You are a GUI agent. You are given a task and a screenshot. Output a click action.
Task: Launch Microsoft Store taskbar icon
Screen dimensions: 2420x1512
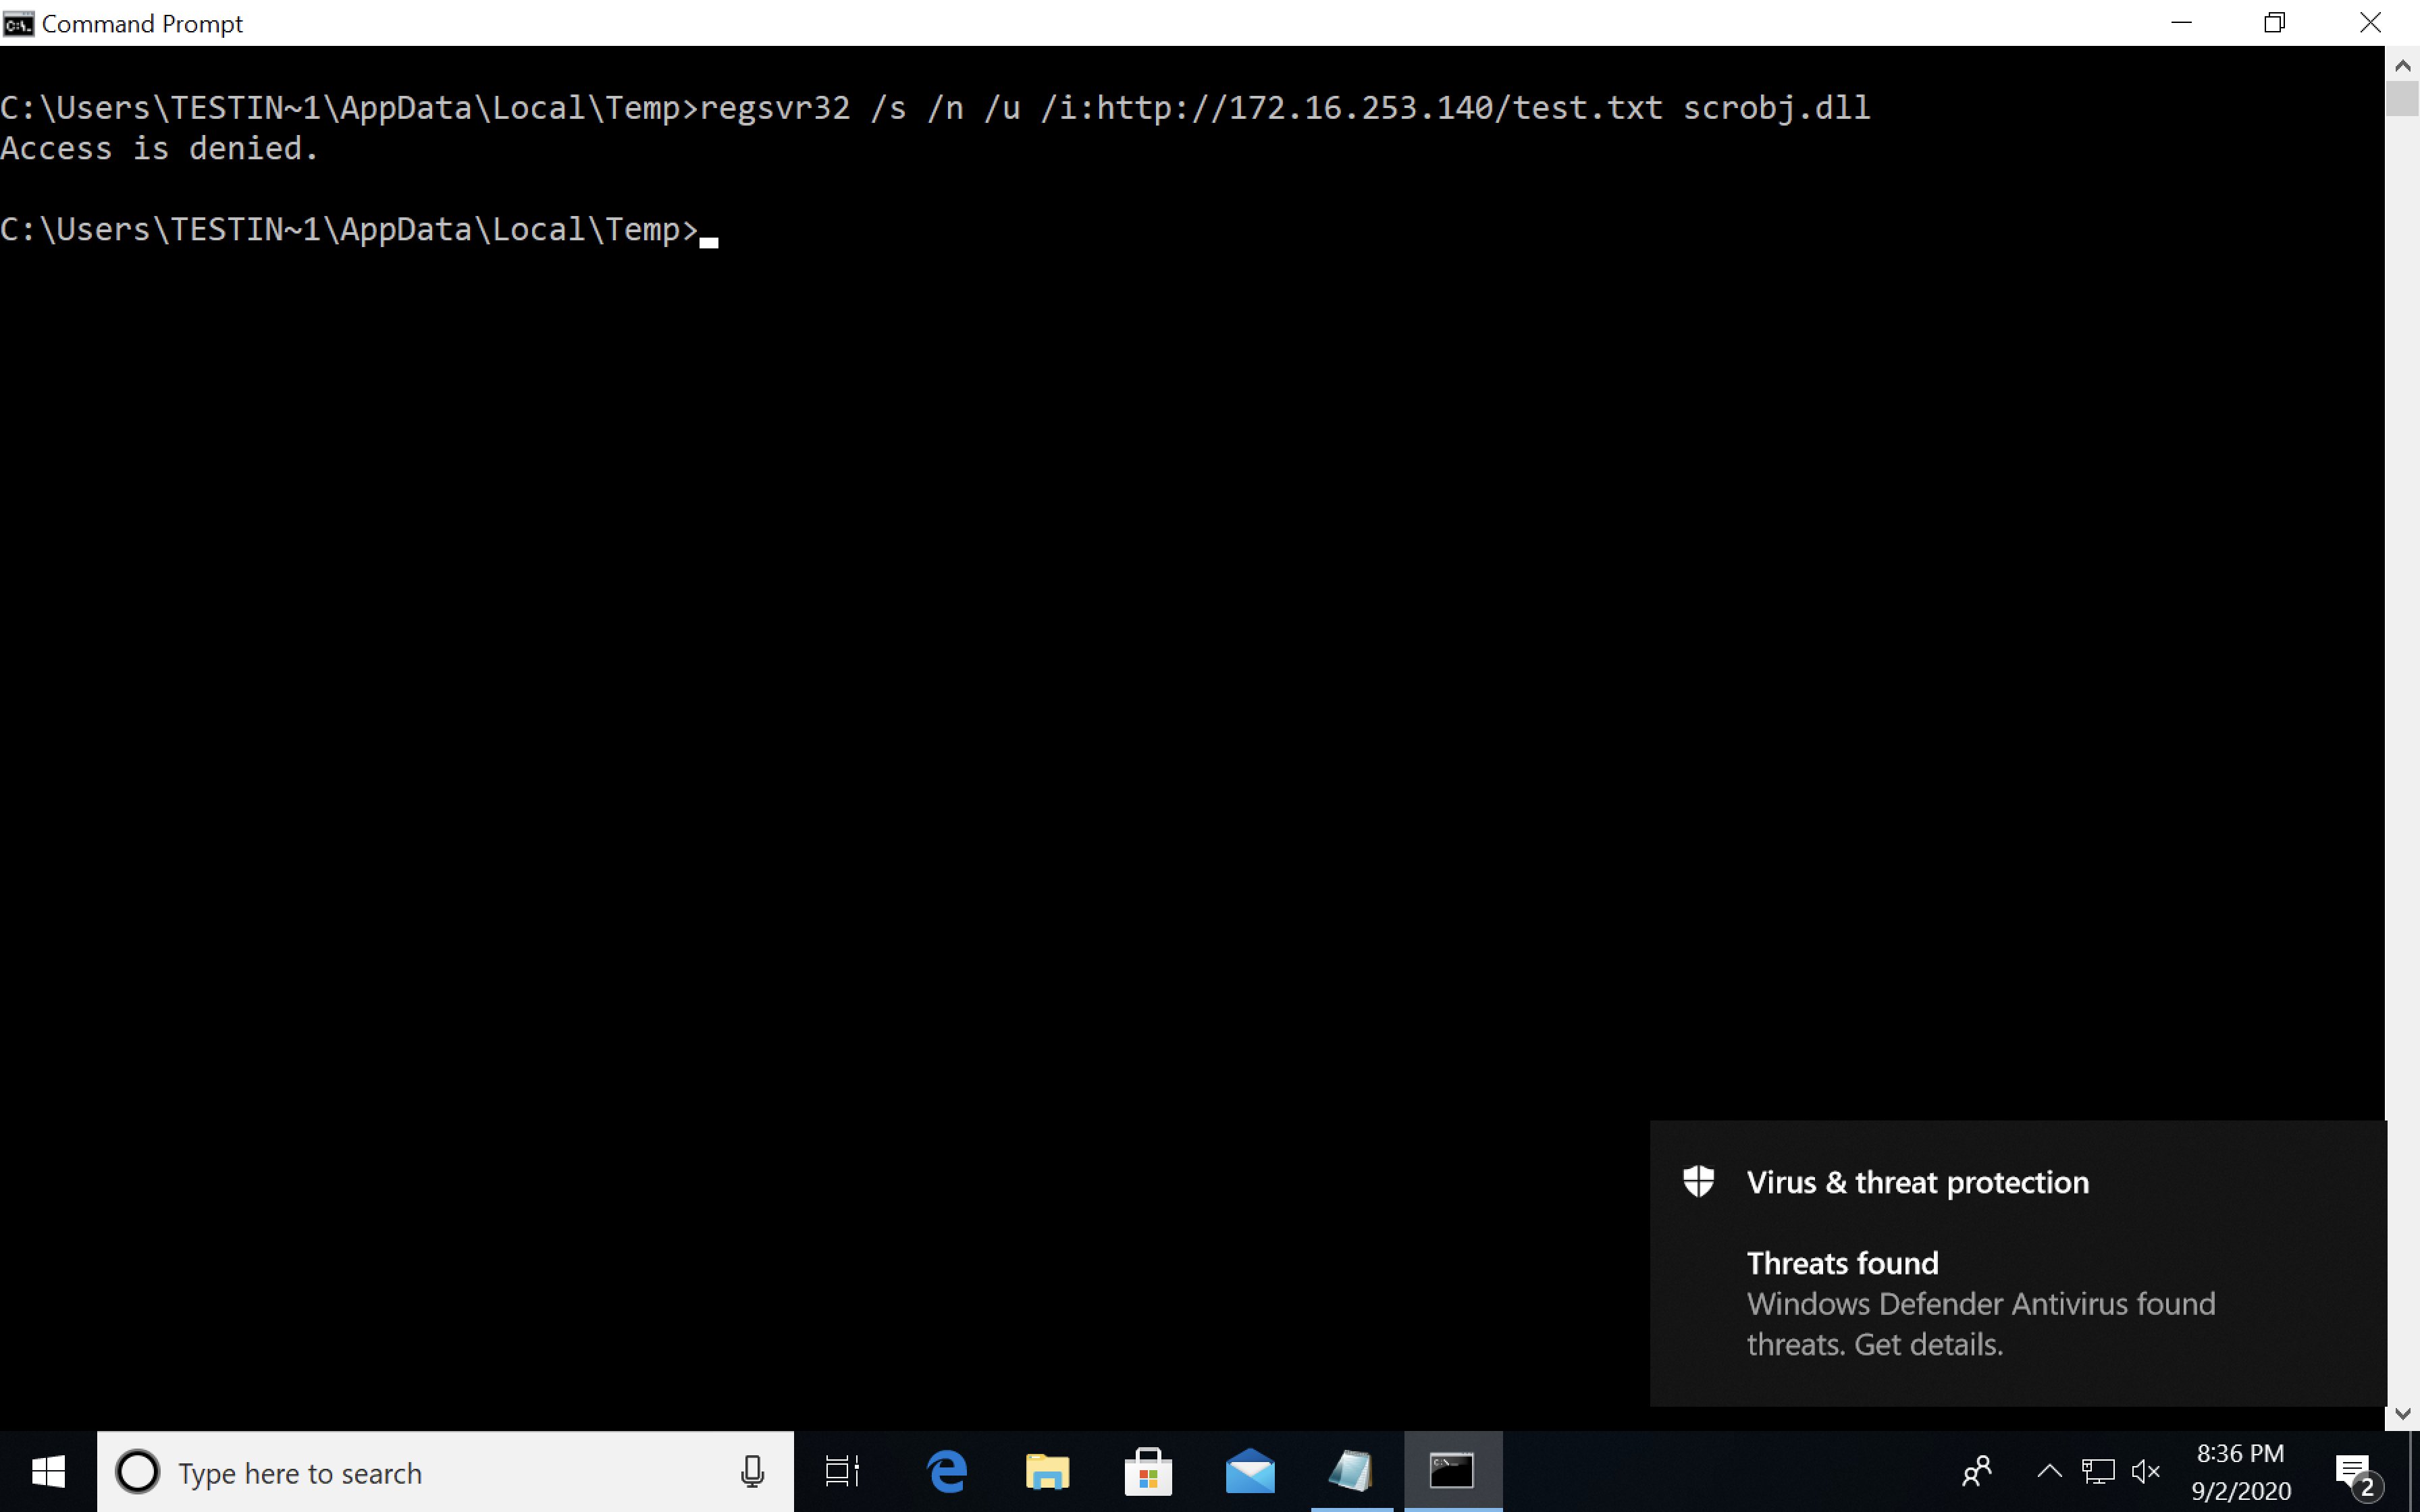1148,1472
